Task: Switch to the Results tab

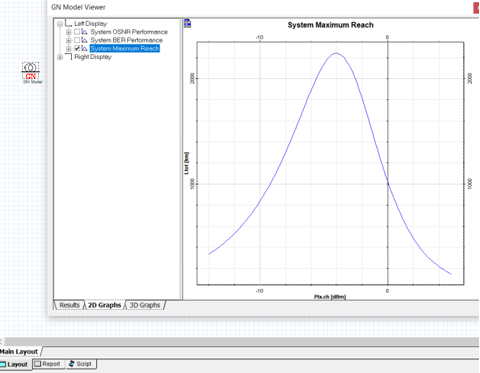Action: click(x=69, y=305)
